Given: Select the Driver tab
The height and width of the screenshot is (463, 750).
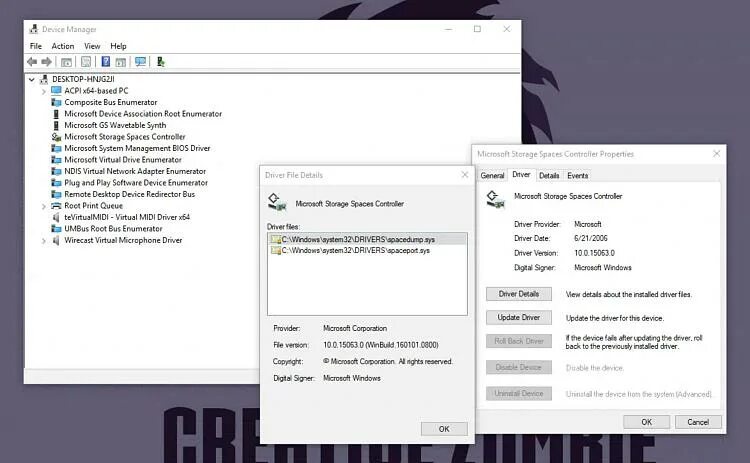Looking at the screenshot, I should (x=521, y=175).
